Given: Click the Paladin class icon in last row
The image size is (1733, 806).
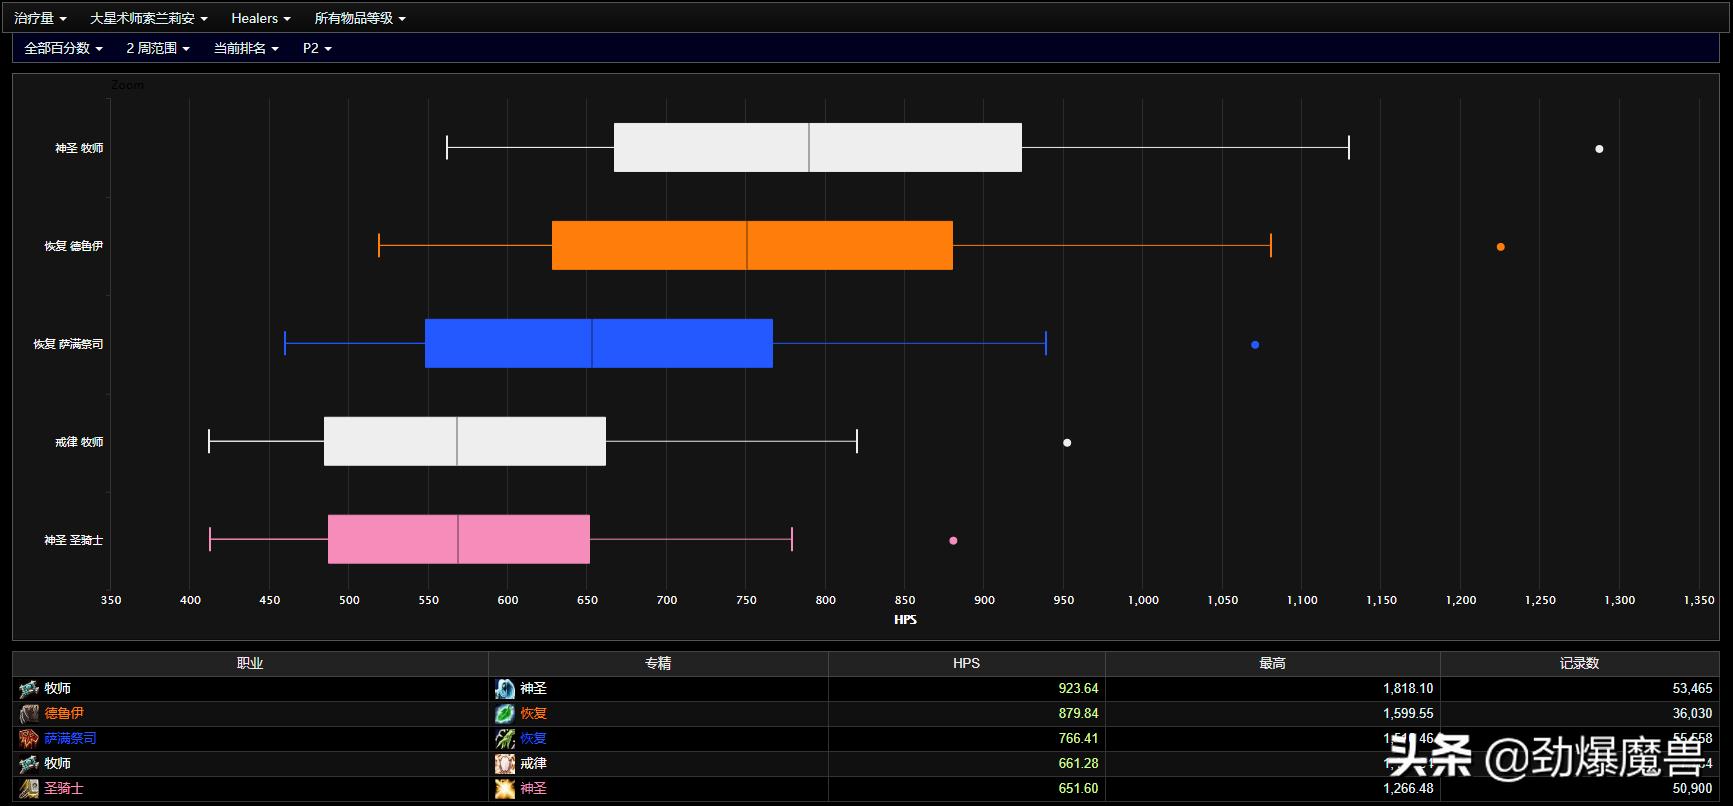Looking at the screenshot, I should [29, 789].
